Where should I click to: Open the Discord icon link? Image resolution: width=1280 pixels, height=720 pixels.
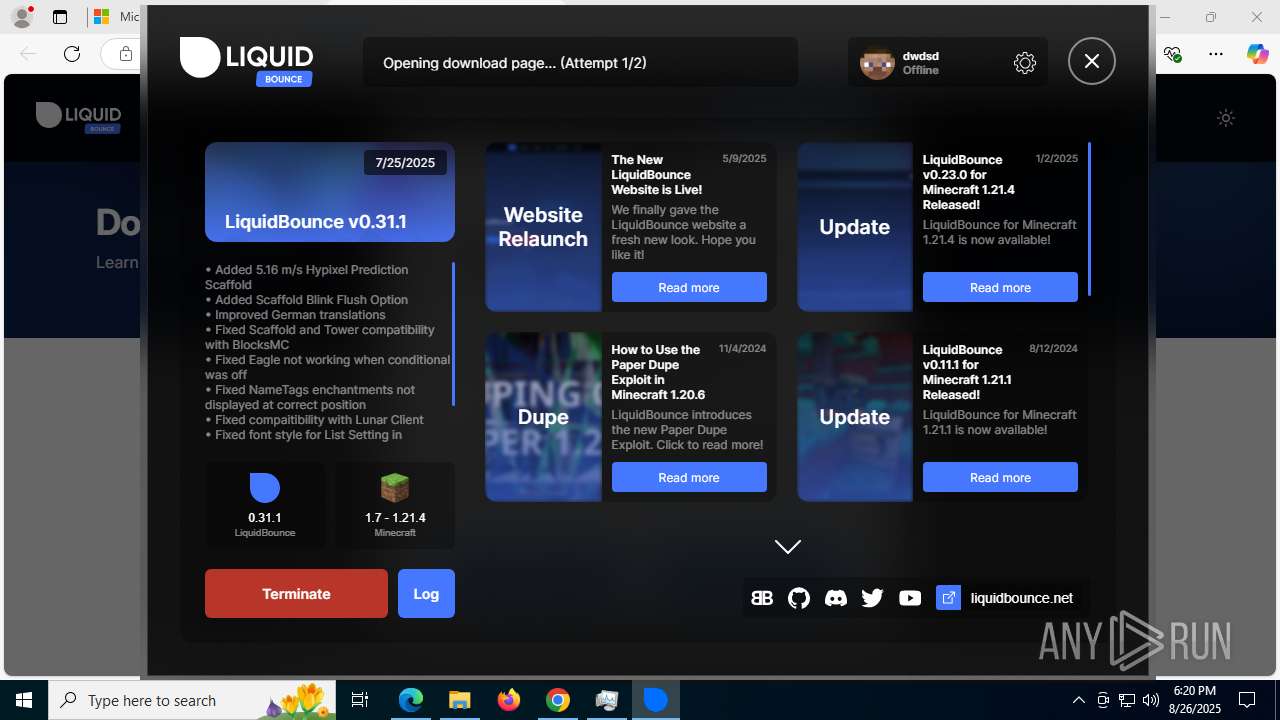836,598
